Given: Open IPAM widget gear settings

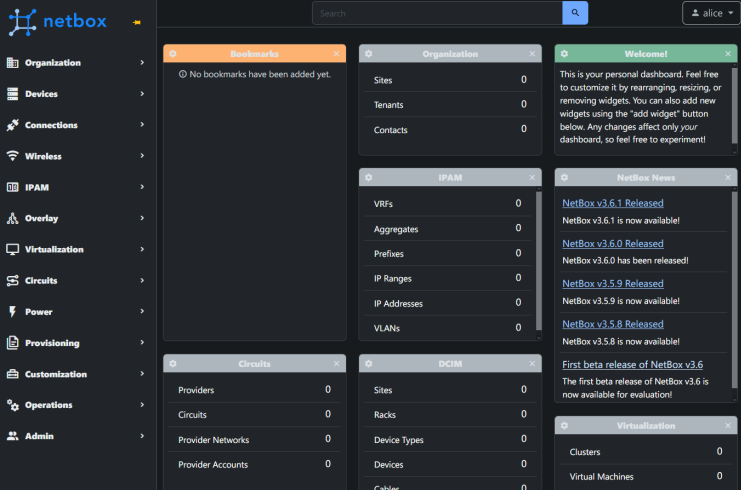Looking at the screenshot, I should point(369,178).
